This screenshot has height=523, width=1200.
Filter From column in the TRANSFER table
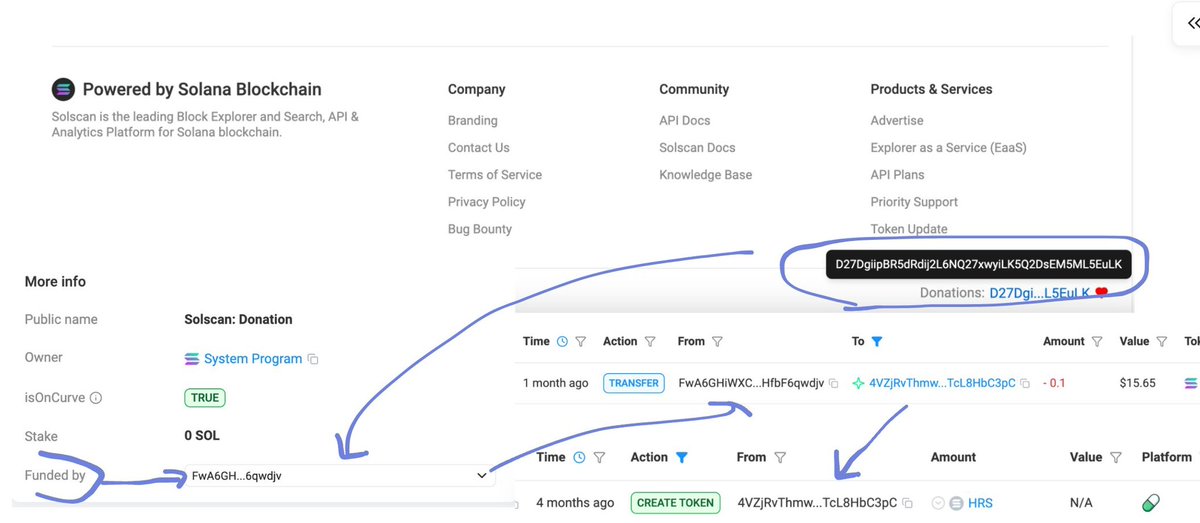(717, 342)
